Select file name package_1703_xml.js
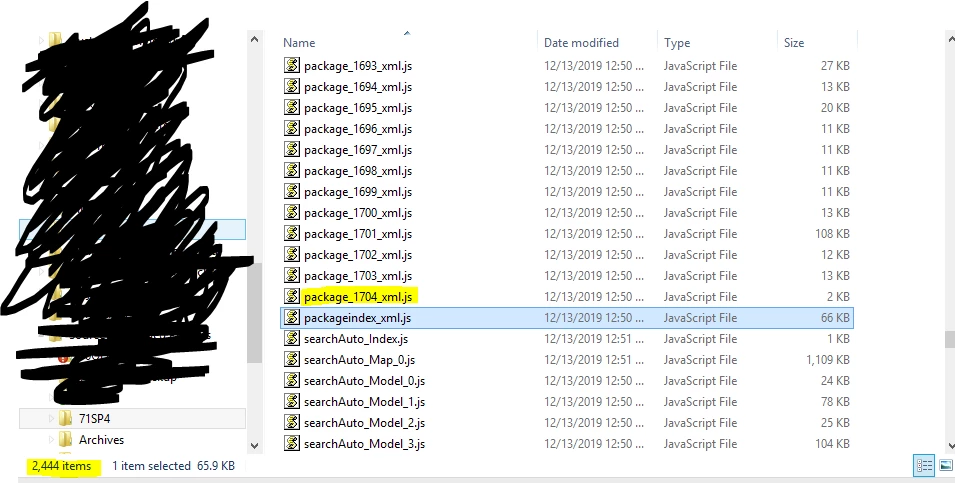Image resolution: width=955 pixels, height=483 pixels. (358, 276)
